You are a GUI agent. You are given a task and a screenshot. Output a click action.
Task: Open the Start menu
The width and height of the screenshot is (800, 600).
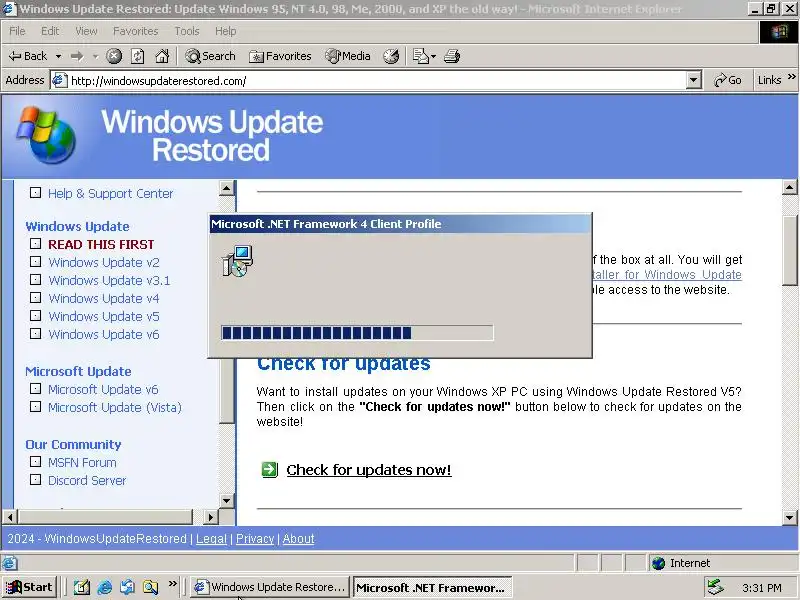pyautogui.click(x=29, y=587)
